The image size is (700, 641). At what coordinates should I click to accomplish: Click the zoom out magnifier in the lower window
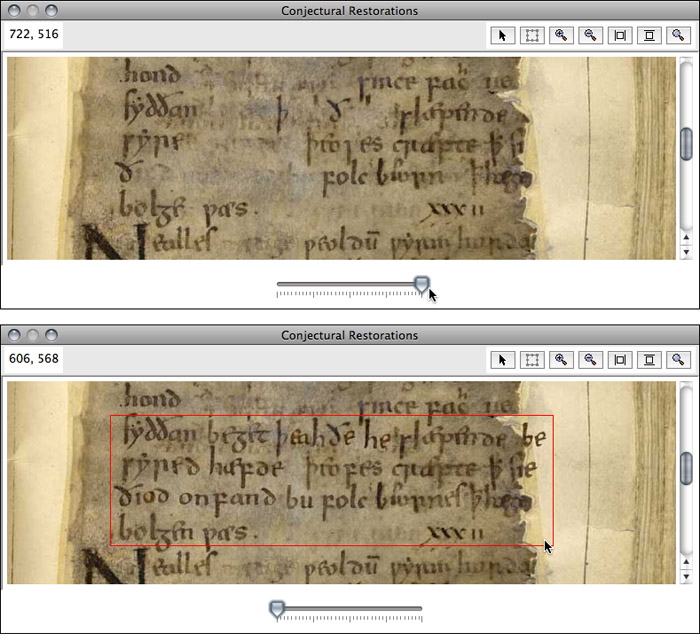(591, 360)
